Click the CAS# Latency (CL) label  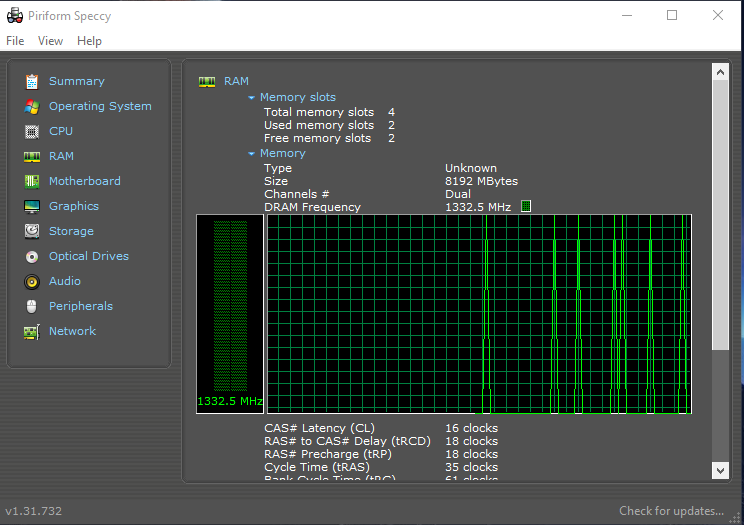319,428
